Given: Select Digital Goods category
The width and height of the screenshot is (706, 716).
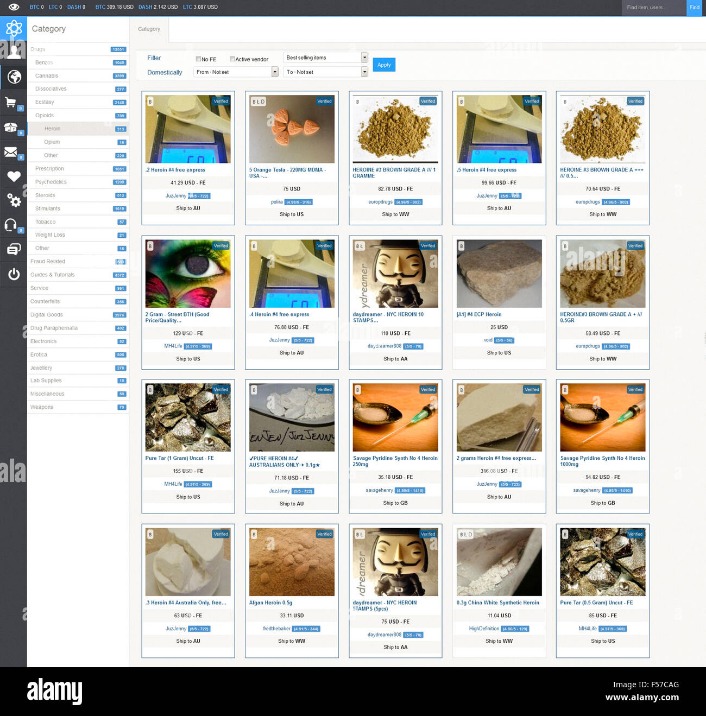Looking at the screenshot, I should click(x=78, y=315).
